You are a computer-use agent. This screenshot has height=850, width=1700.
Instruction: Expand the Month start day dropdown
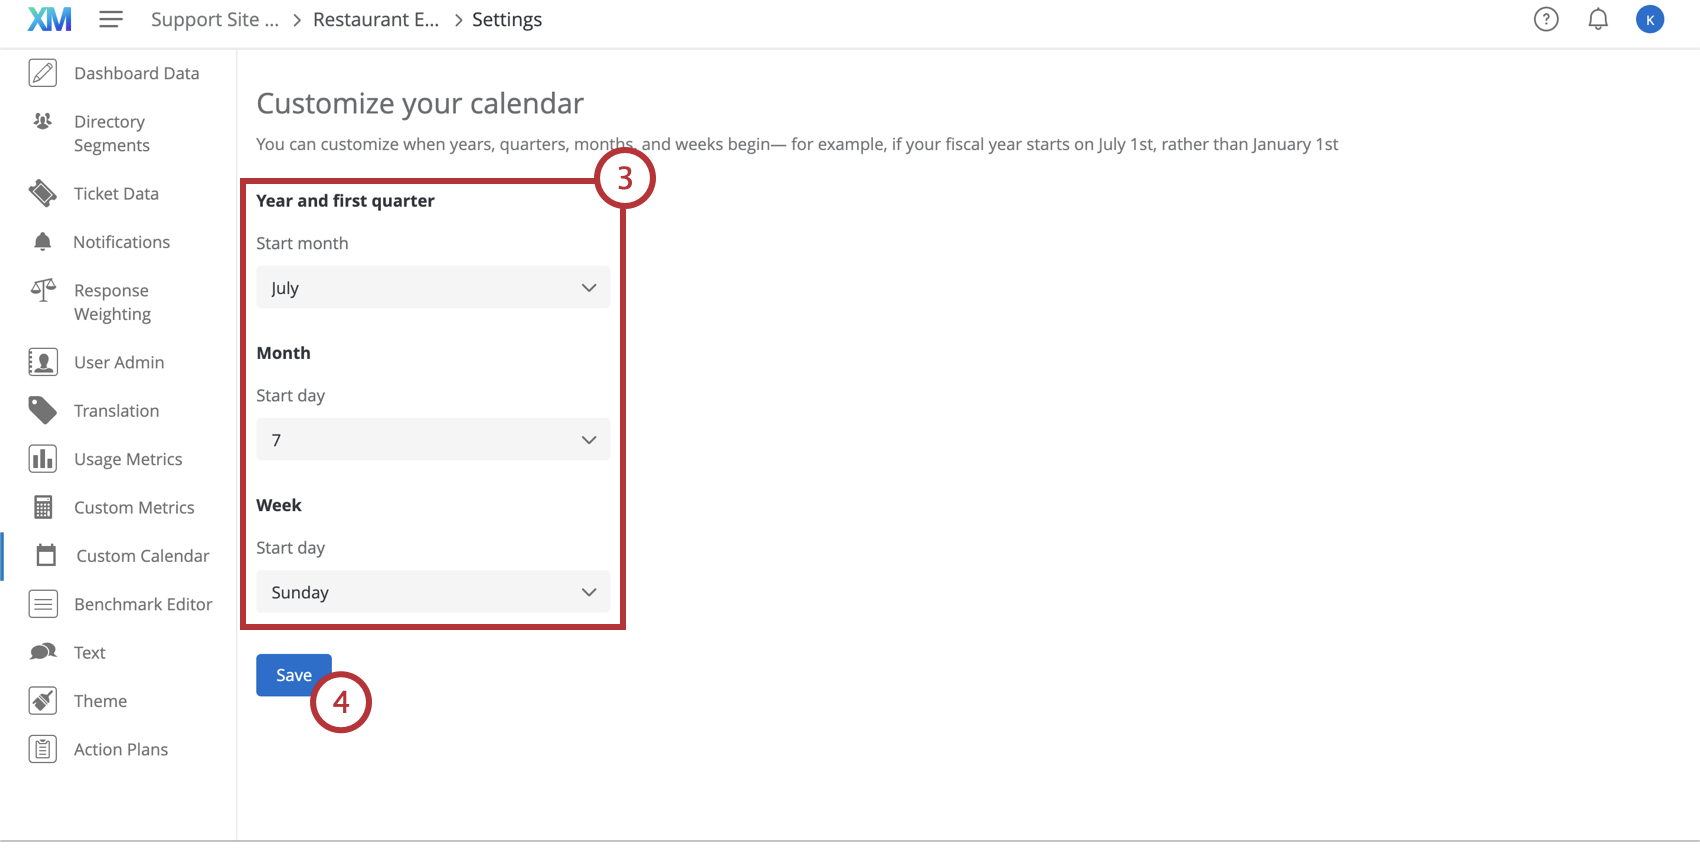pyautogui.click(x=433, y=439)
